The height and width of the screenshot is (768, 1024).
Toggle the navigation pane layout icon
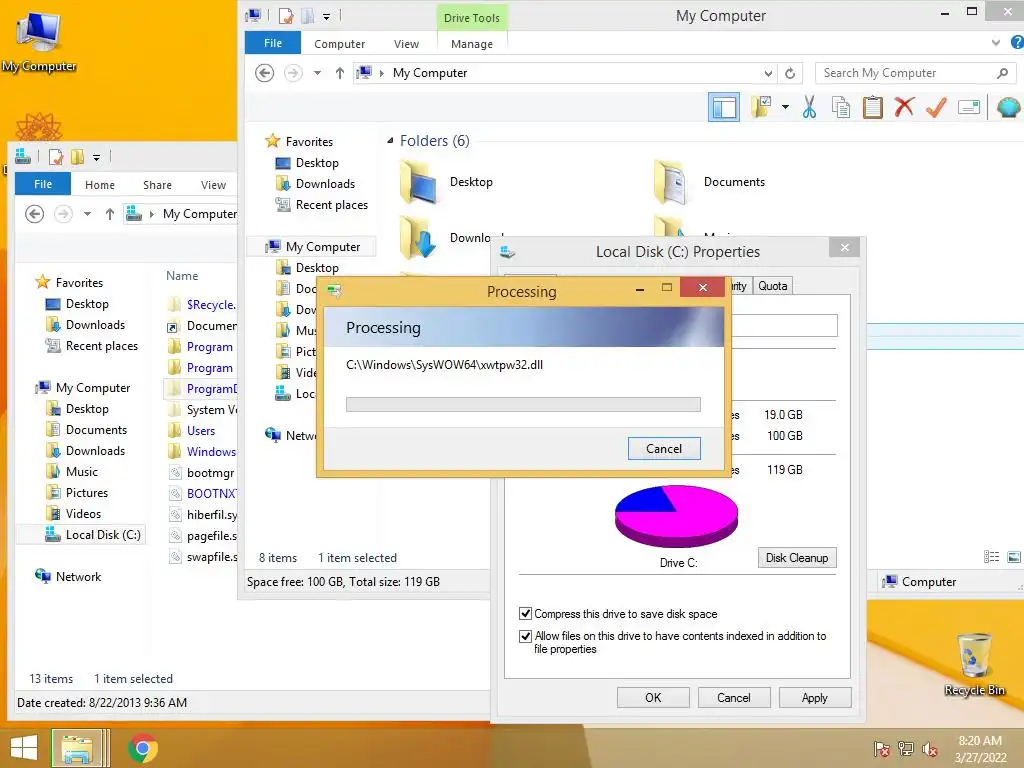tap(724, 107)
